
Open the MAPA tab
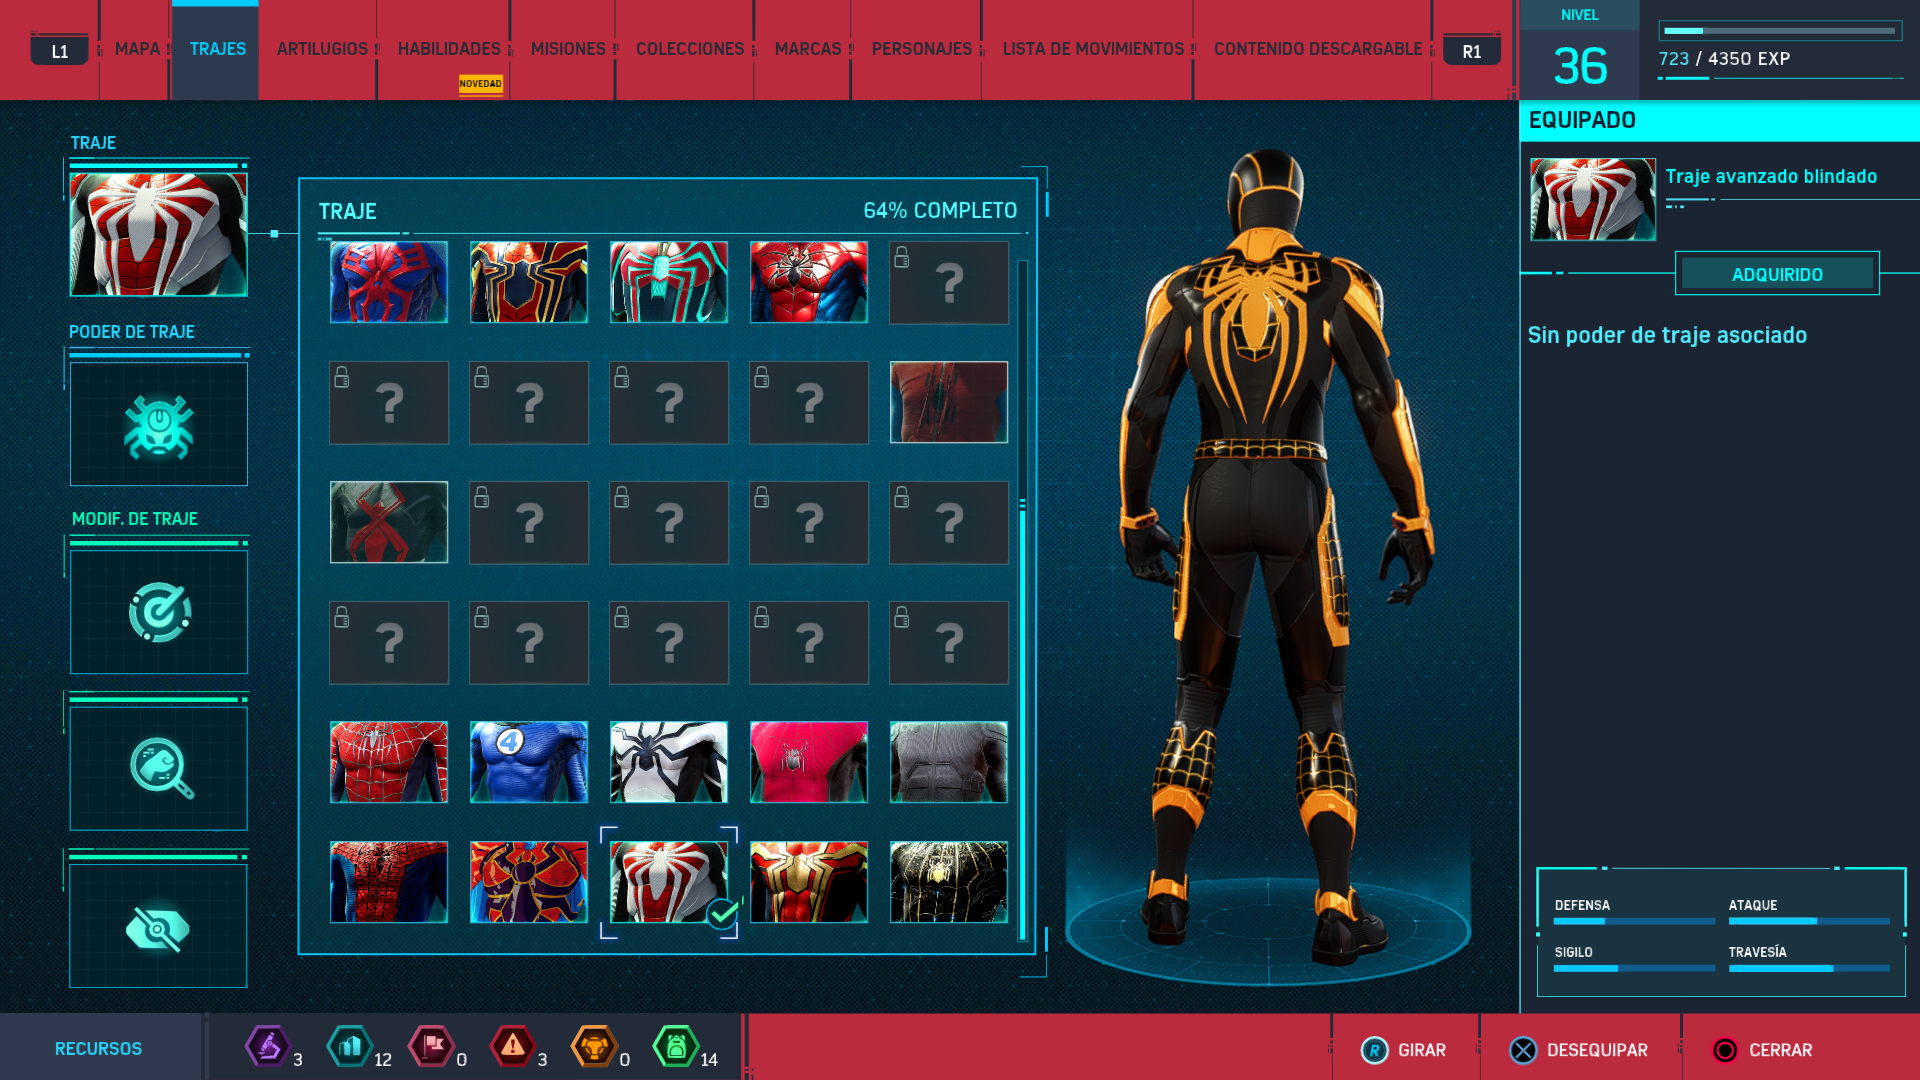[137, 49]
